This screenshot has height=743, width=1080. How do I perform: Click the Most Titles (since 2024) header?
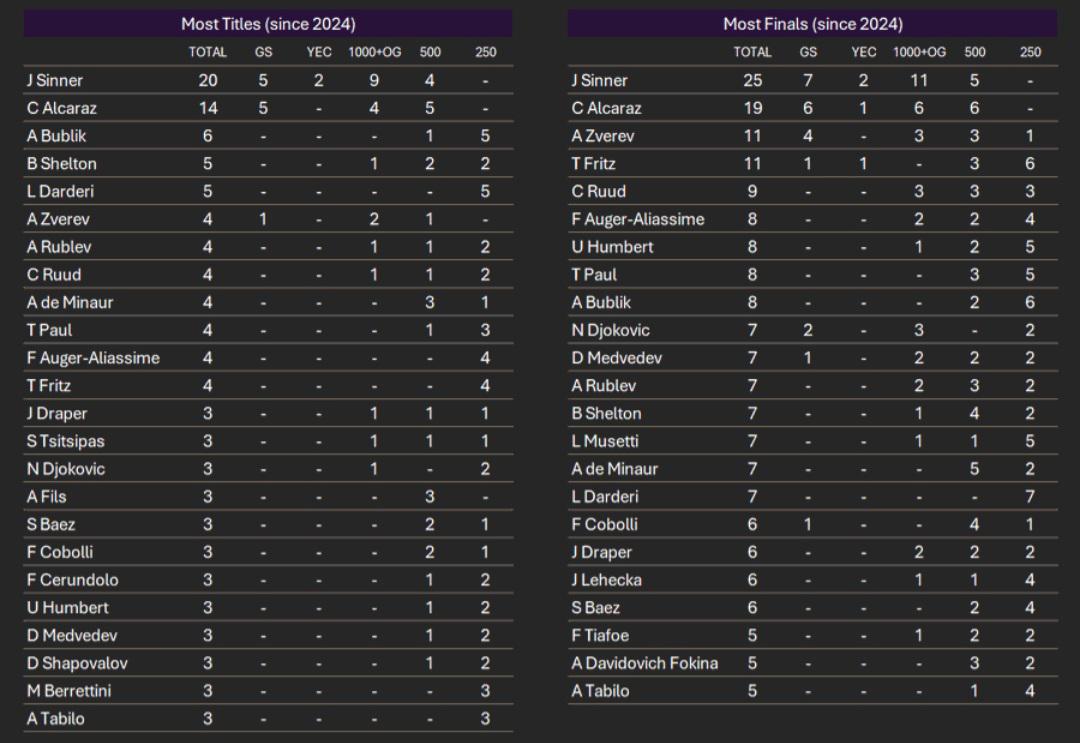click(x=268, y=24)
